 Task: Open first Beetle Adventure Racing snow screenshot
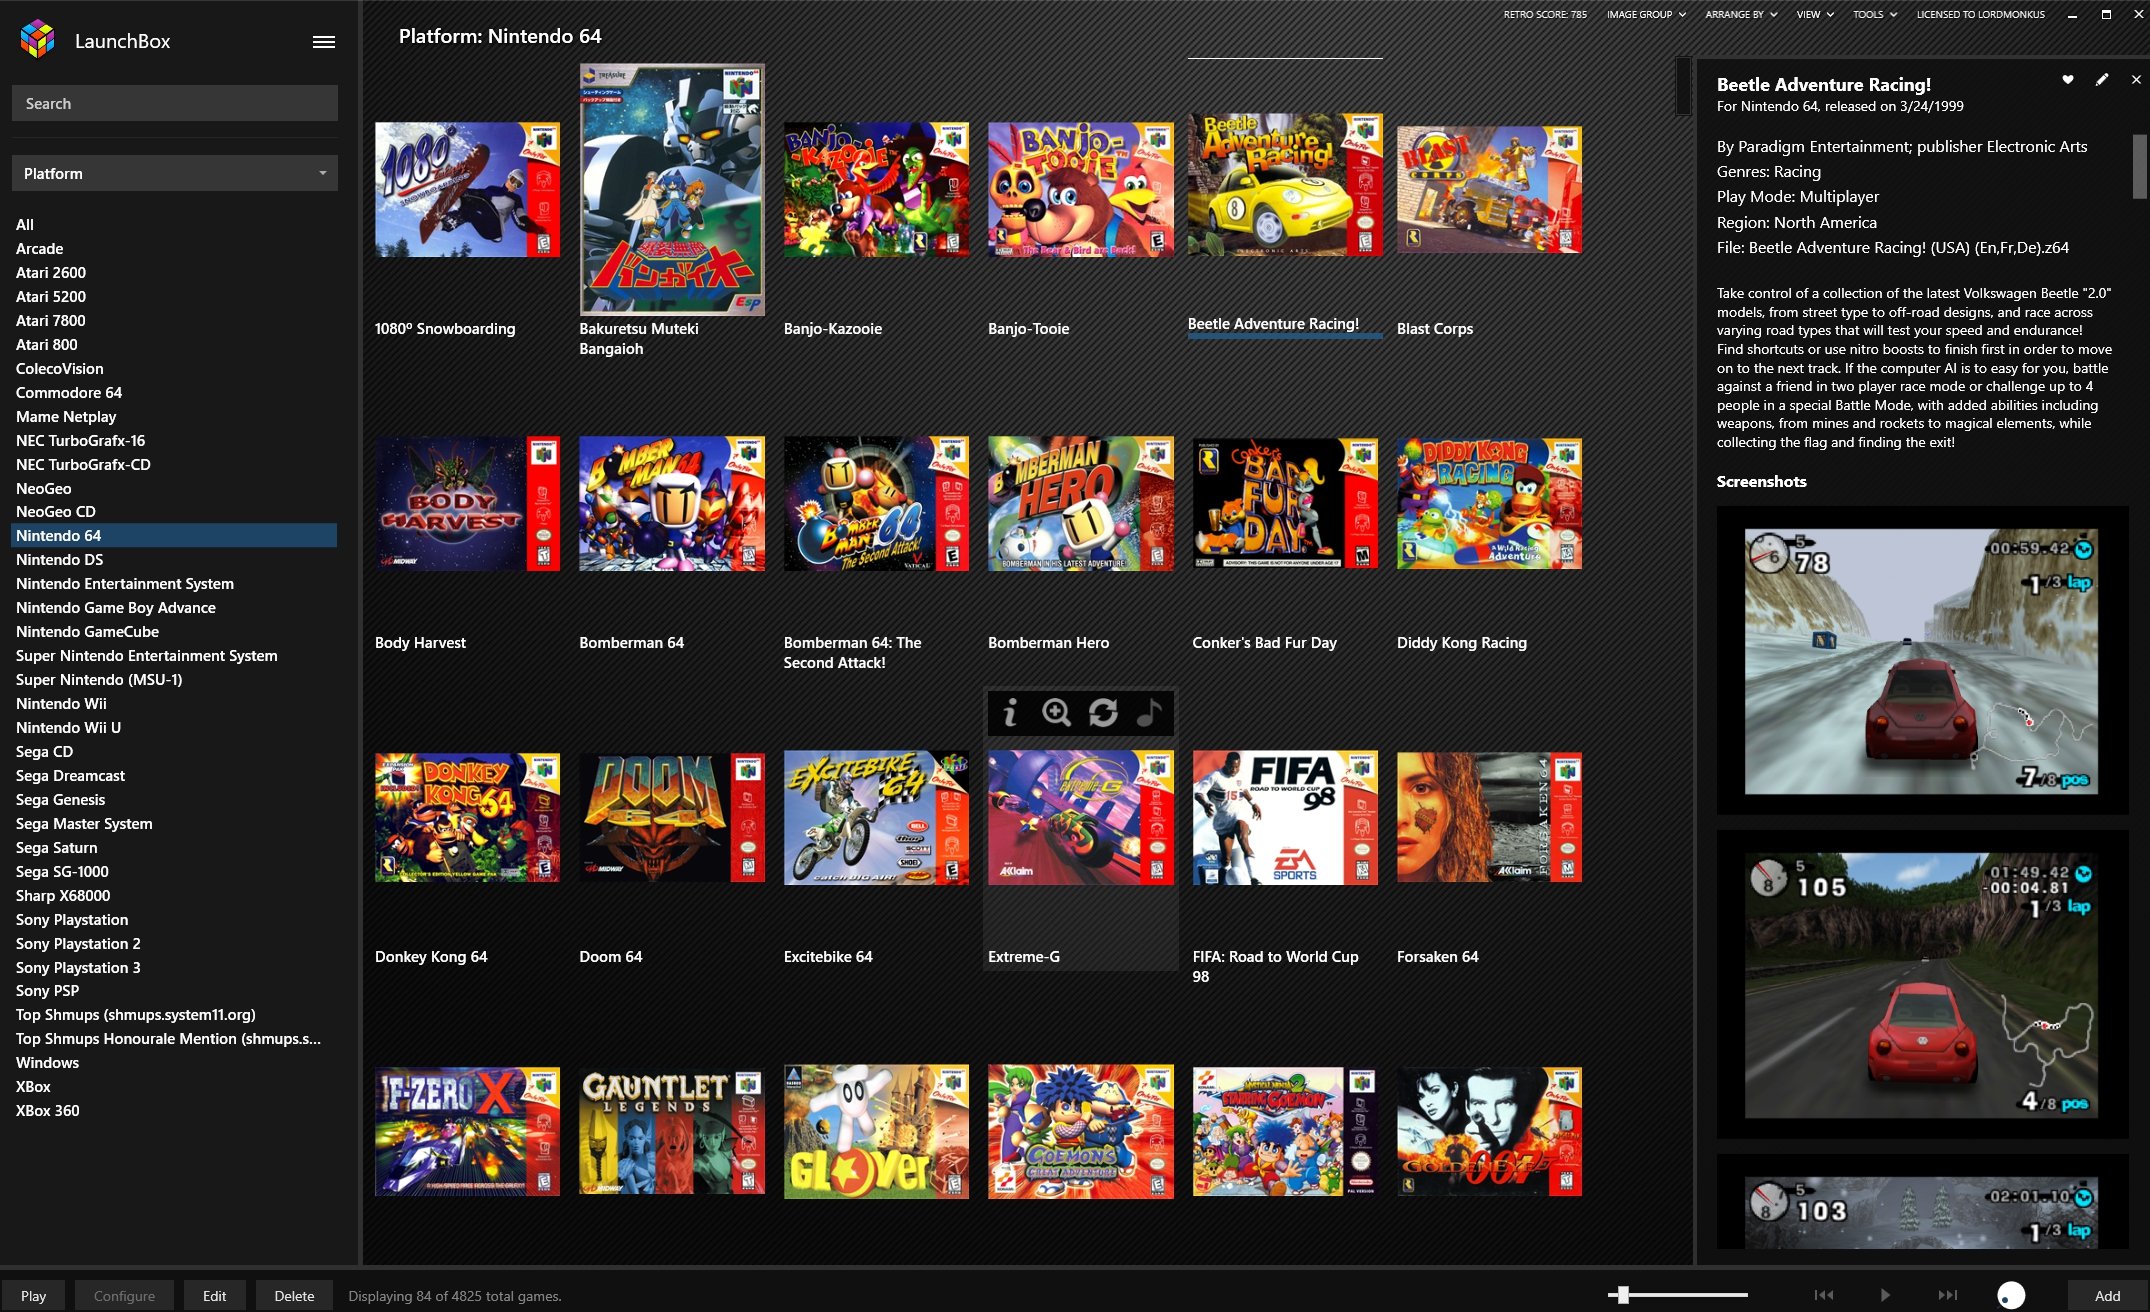click(x=1921, y=662)
